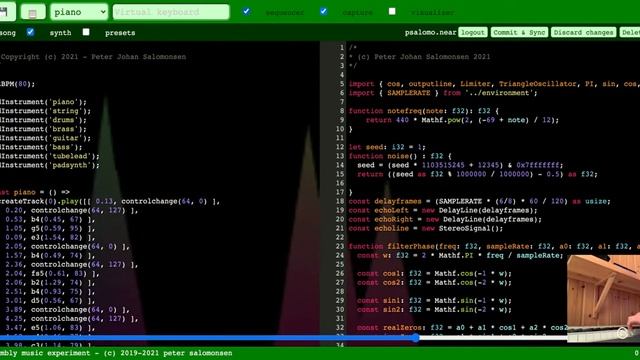This screenshot has width=640, height=360.
Task: Open the piano instrument dropdown
Action: (79, 12)
